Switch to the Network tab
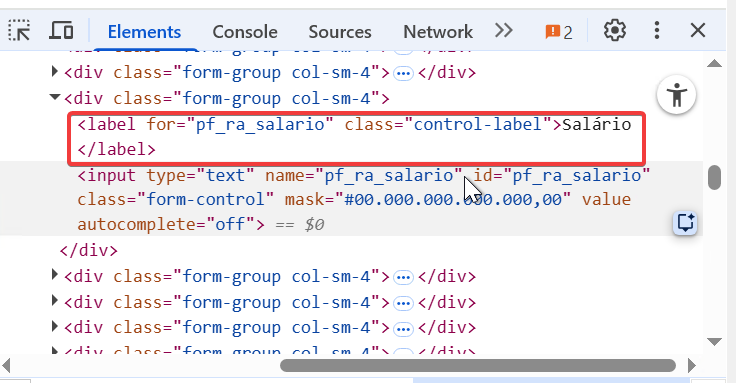 pos(438,32)
